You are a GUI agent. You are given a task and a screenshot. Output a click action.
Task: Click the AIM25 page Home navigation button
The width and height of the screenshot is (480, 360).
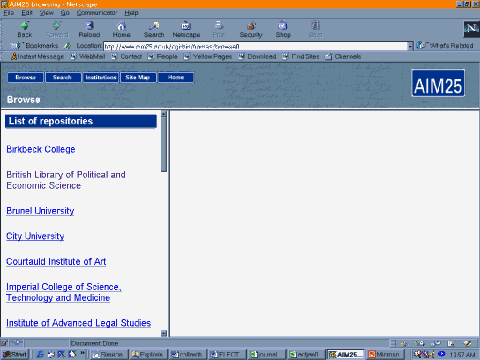[176, 77]
